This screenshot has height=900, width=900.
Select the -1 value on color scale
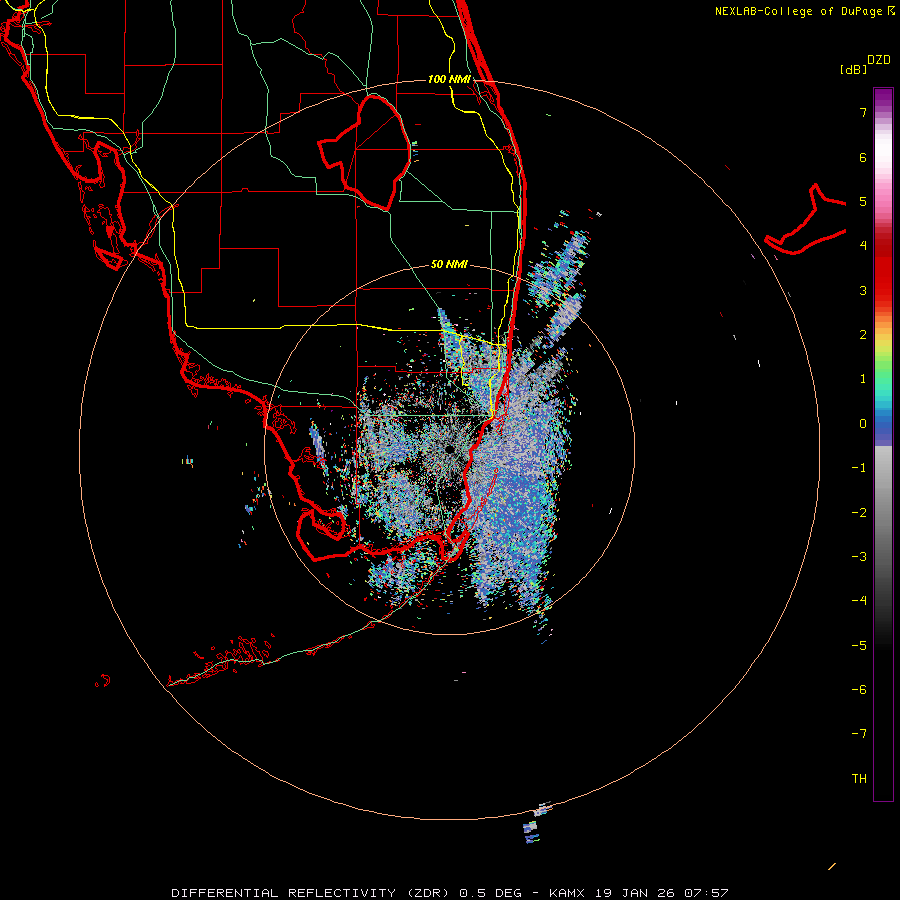click(x=859, y=468)
